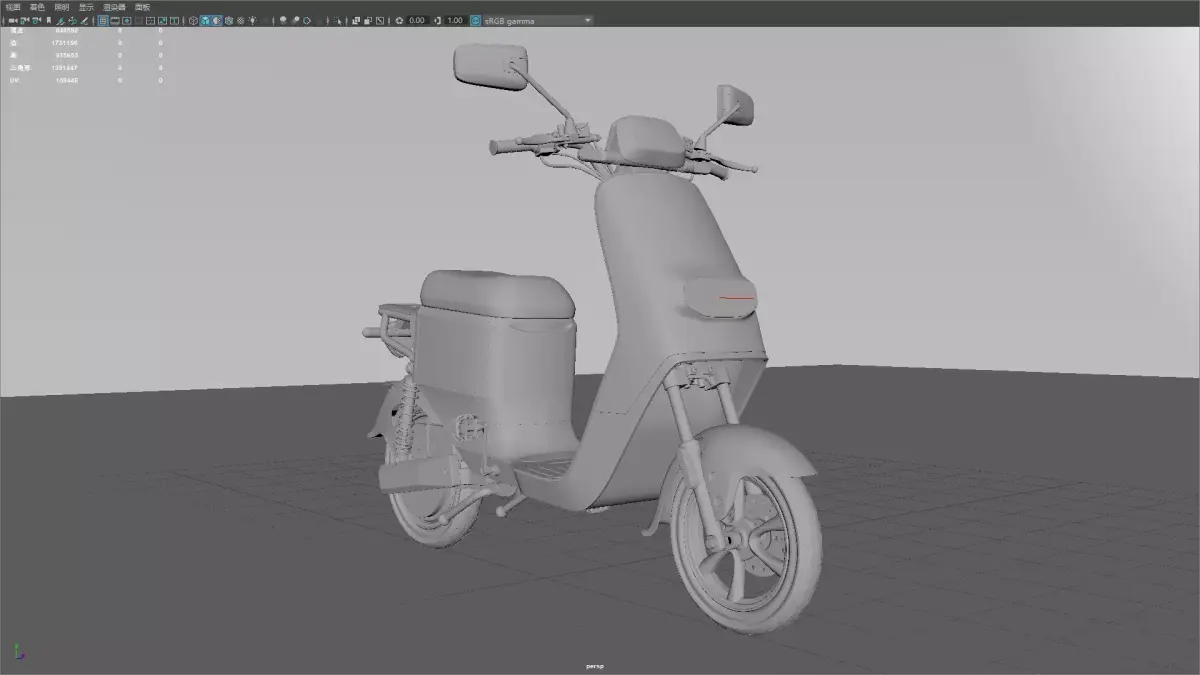The width and height of the screenshot is (1200, 675).
Task: Click the Smooth Shade All icon
Action: coord(205,20)
